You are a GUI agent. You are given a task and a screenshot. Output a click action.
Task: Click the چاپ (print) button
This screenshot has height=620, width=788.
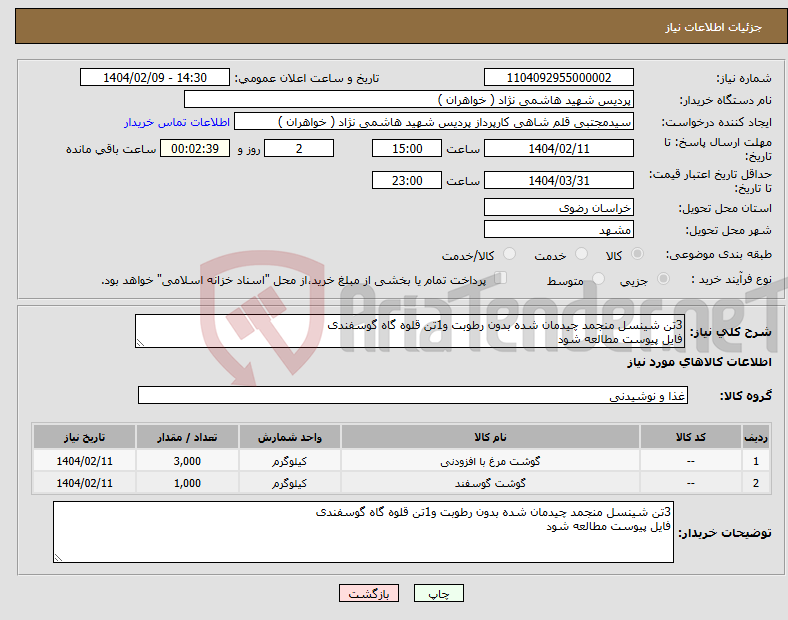tap(438, 593)
